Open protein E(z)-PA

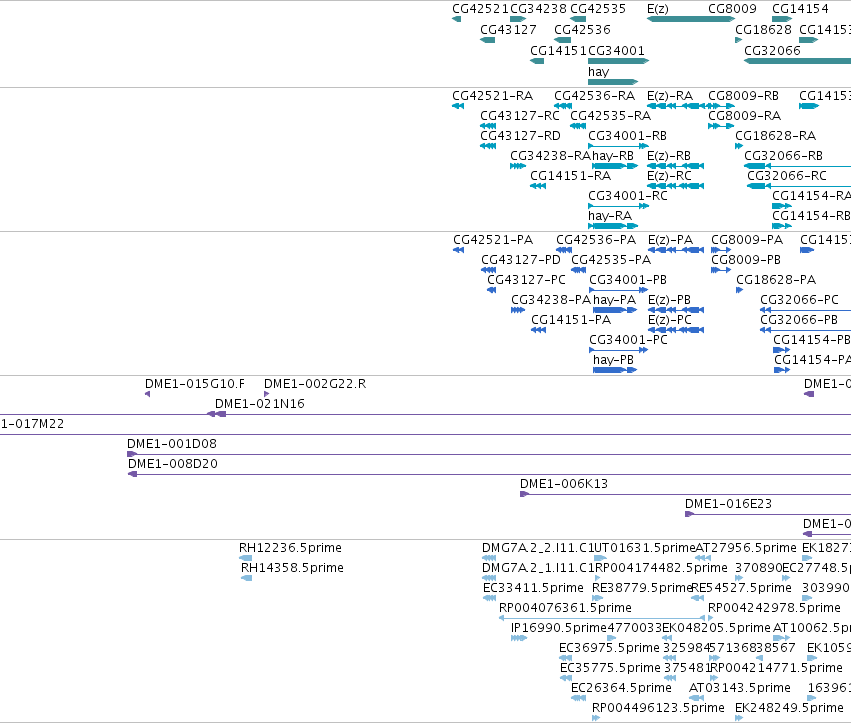coord(671,240)
